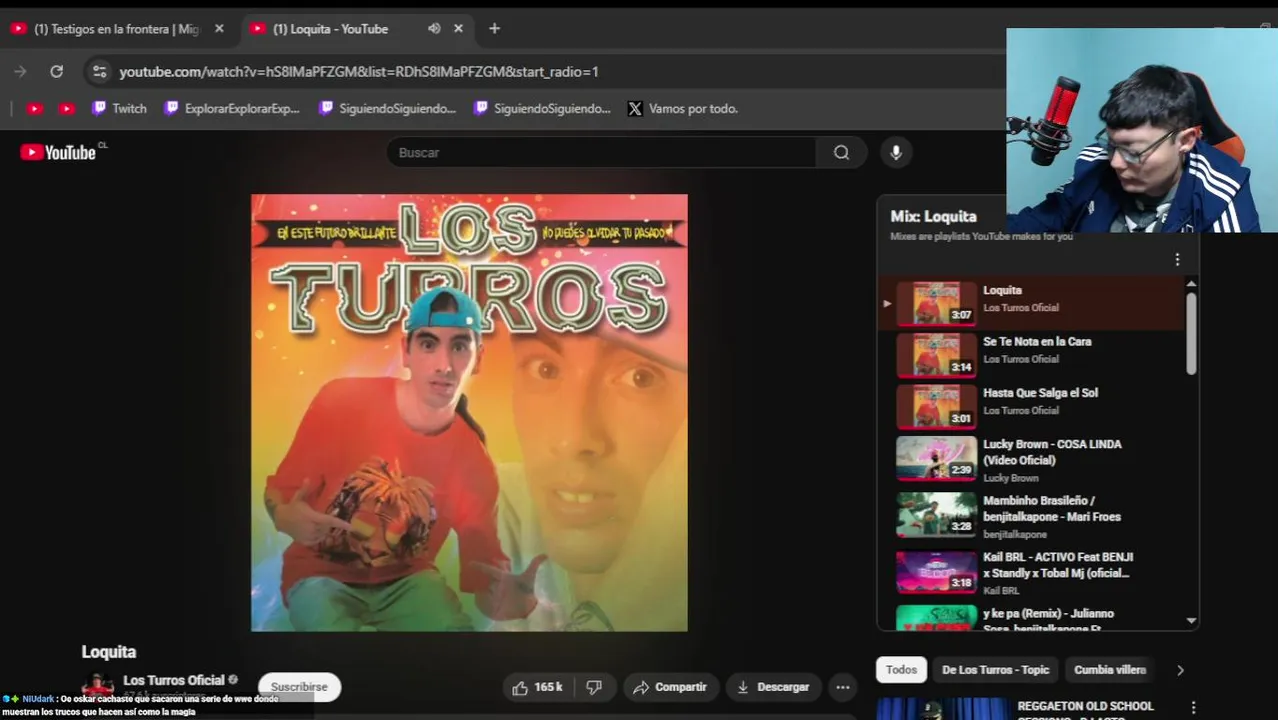Click the Loquita video title
1278x720 pixels.
(x=109, y=652)
